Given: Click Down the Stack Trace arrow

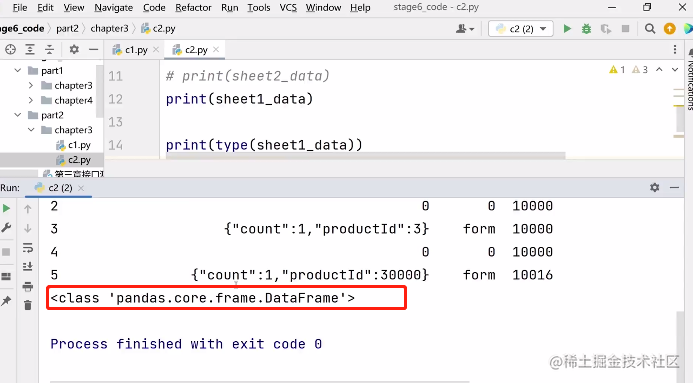Looking at the screenshot, I should pyautogui.click(x=27, y=228).
